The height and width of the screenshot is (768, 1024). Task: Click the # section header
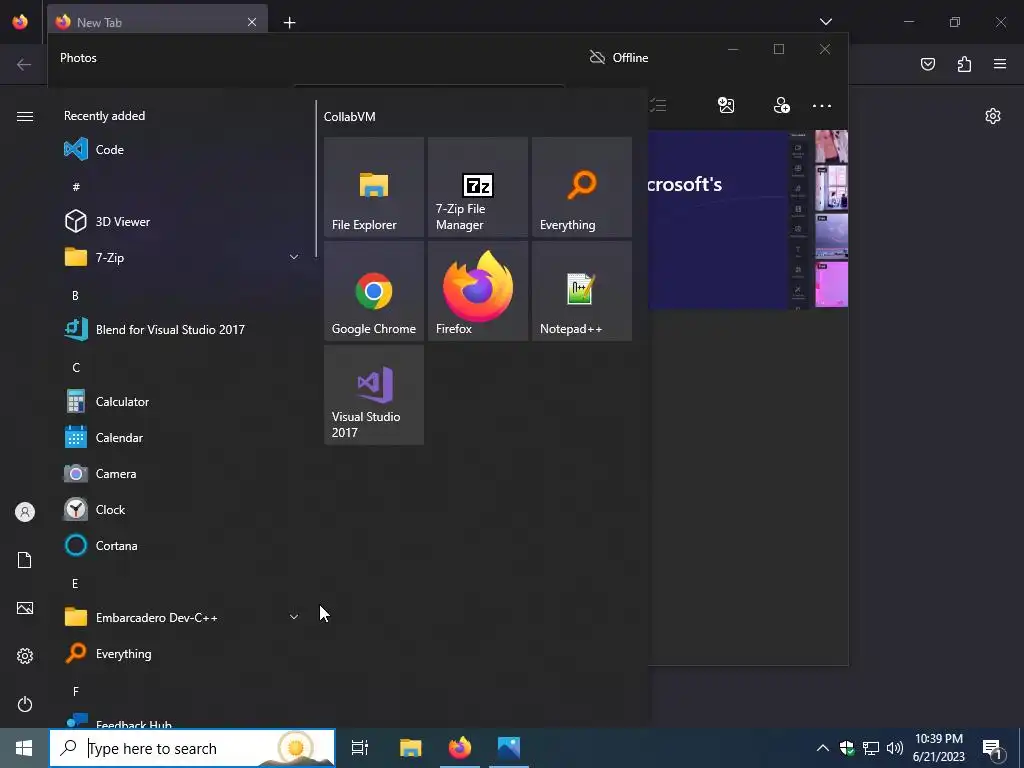point(76,187)
